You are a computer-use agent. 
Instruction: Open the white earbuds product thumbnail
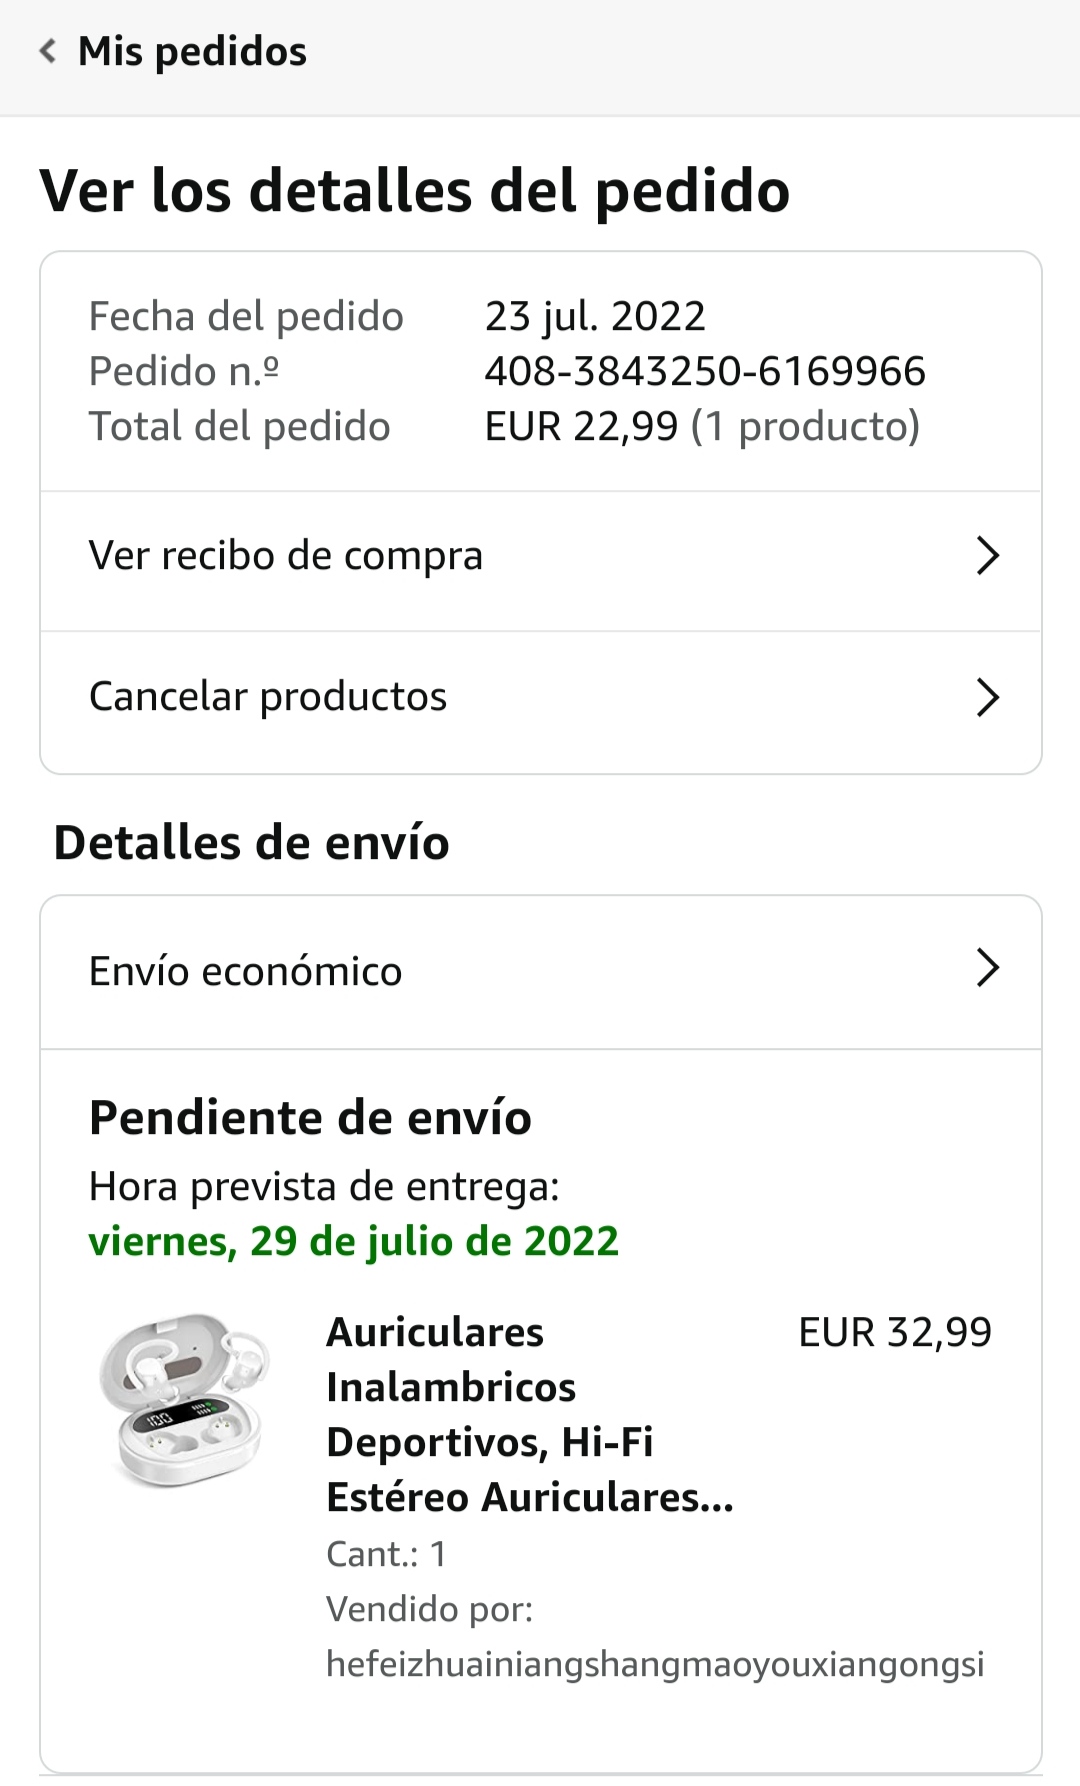pos(183,1399)
